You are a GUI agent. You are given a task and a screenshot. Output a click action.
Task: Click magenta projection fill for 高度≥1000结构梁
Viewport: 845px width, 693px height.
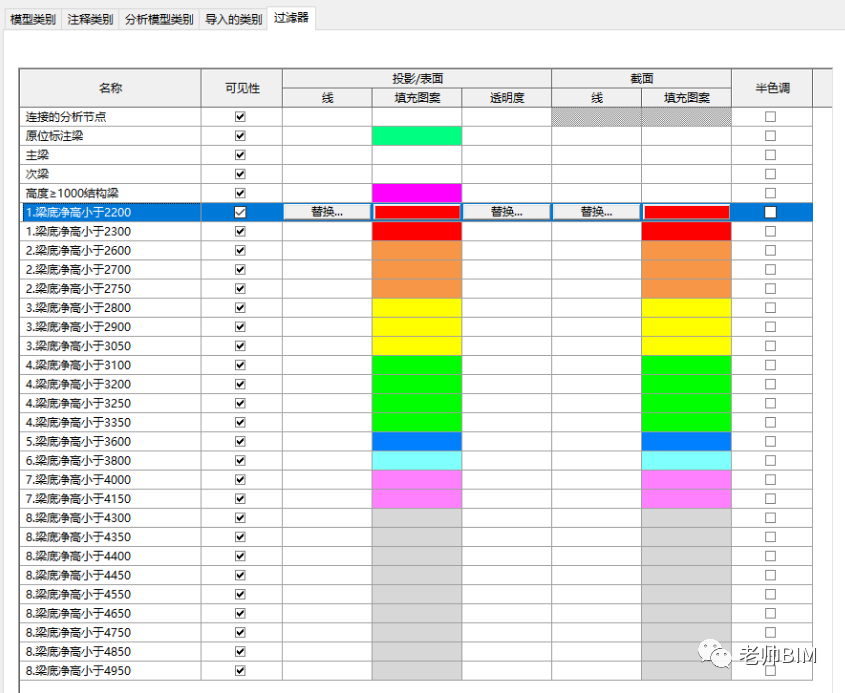point(417,193)
